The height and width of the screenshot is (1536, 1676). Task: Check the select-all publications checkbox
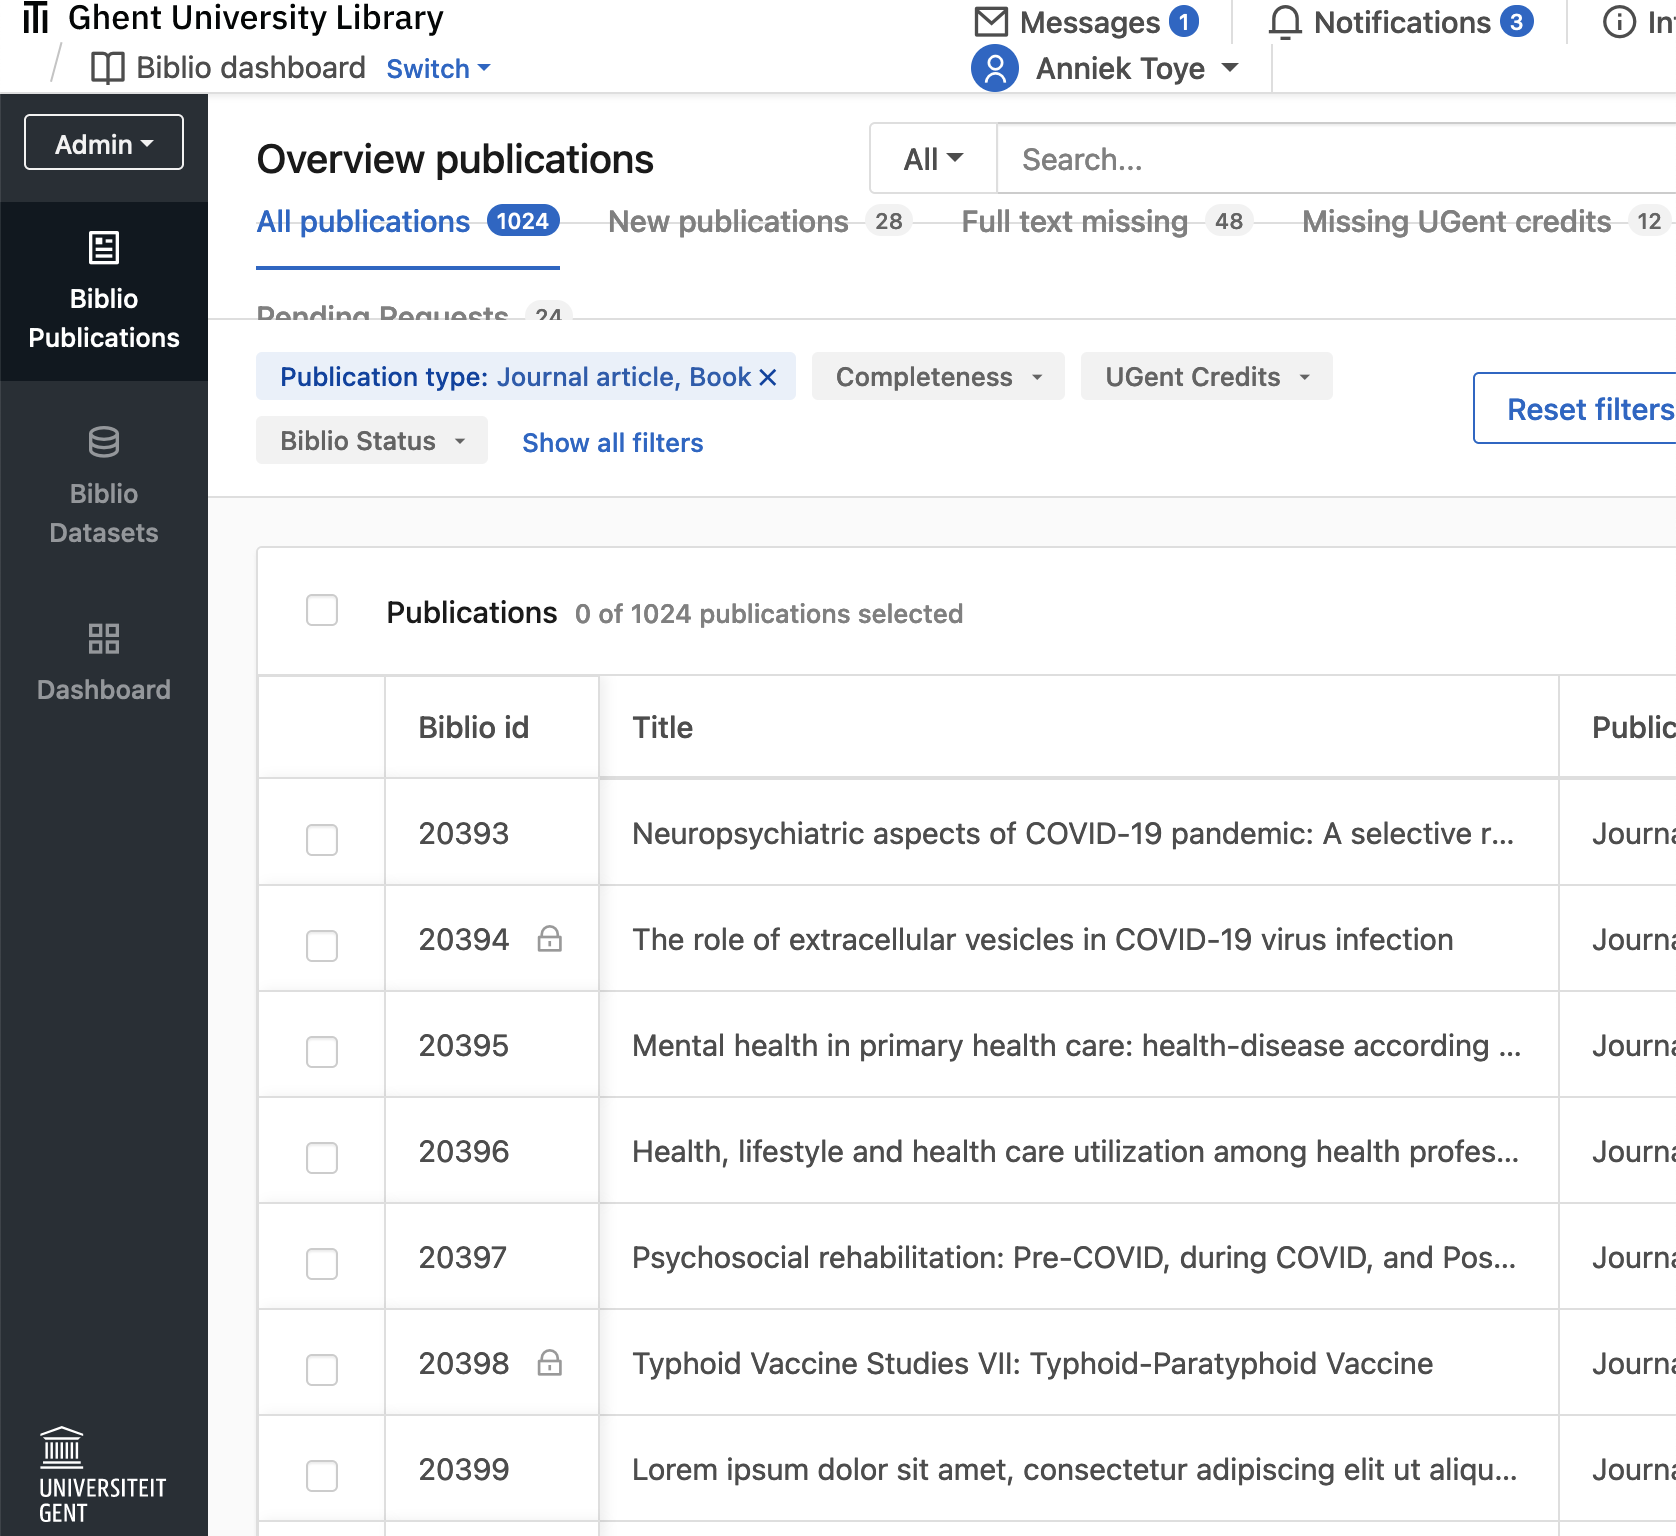click(321, 610)
